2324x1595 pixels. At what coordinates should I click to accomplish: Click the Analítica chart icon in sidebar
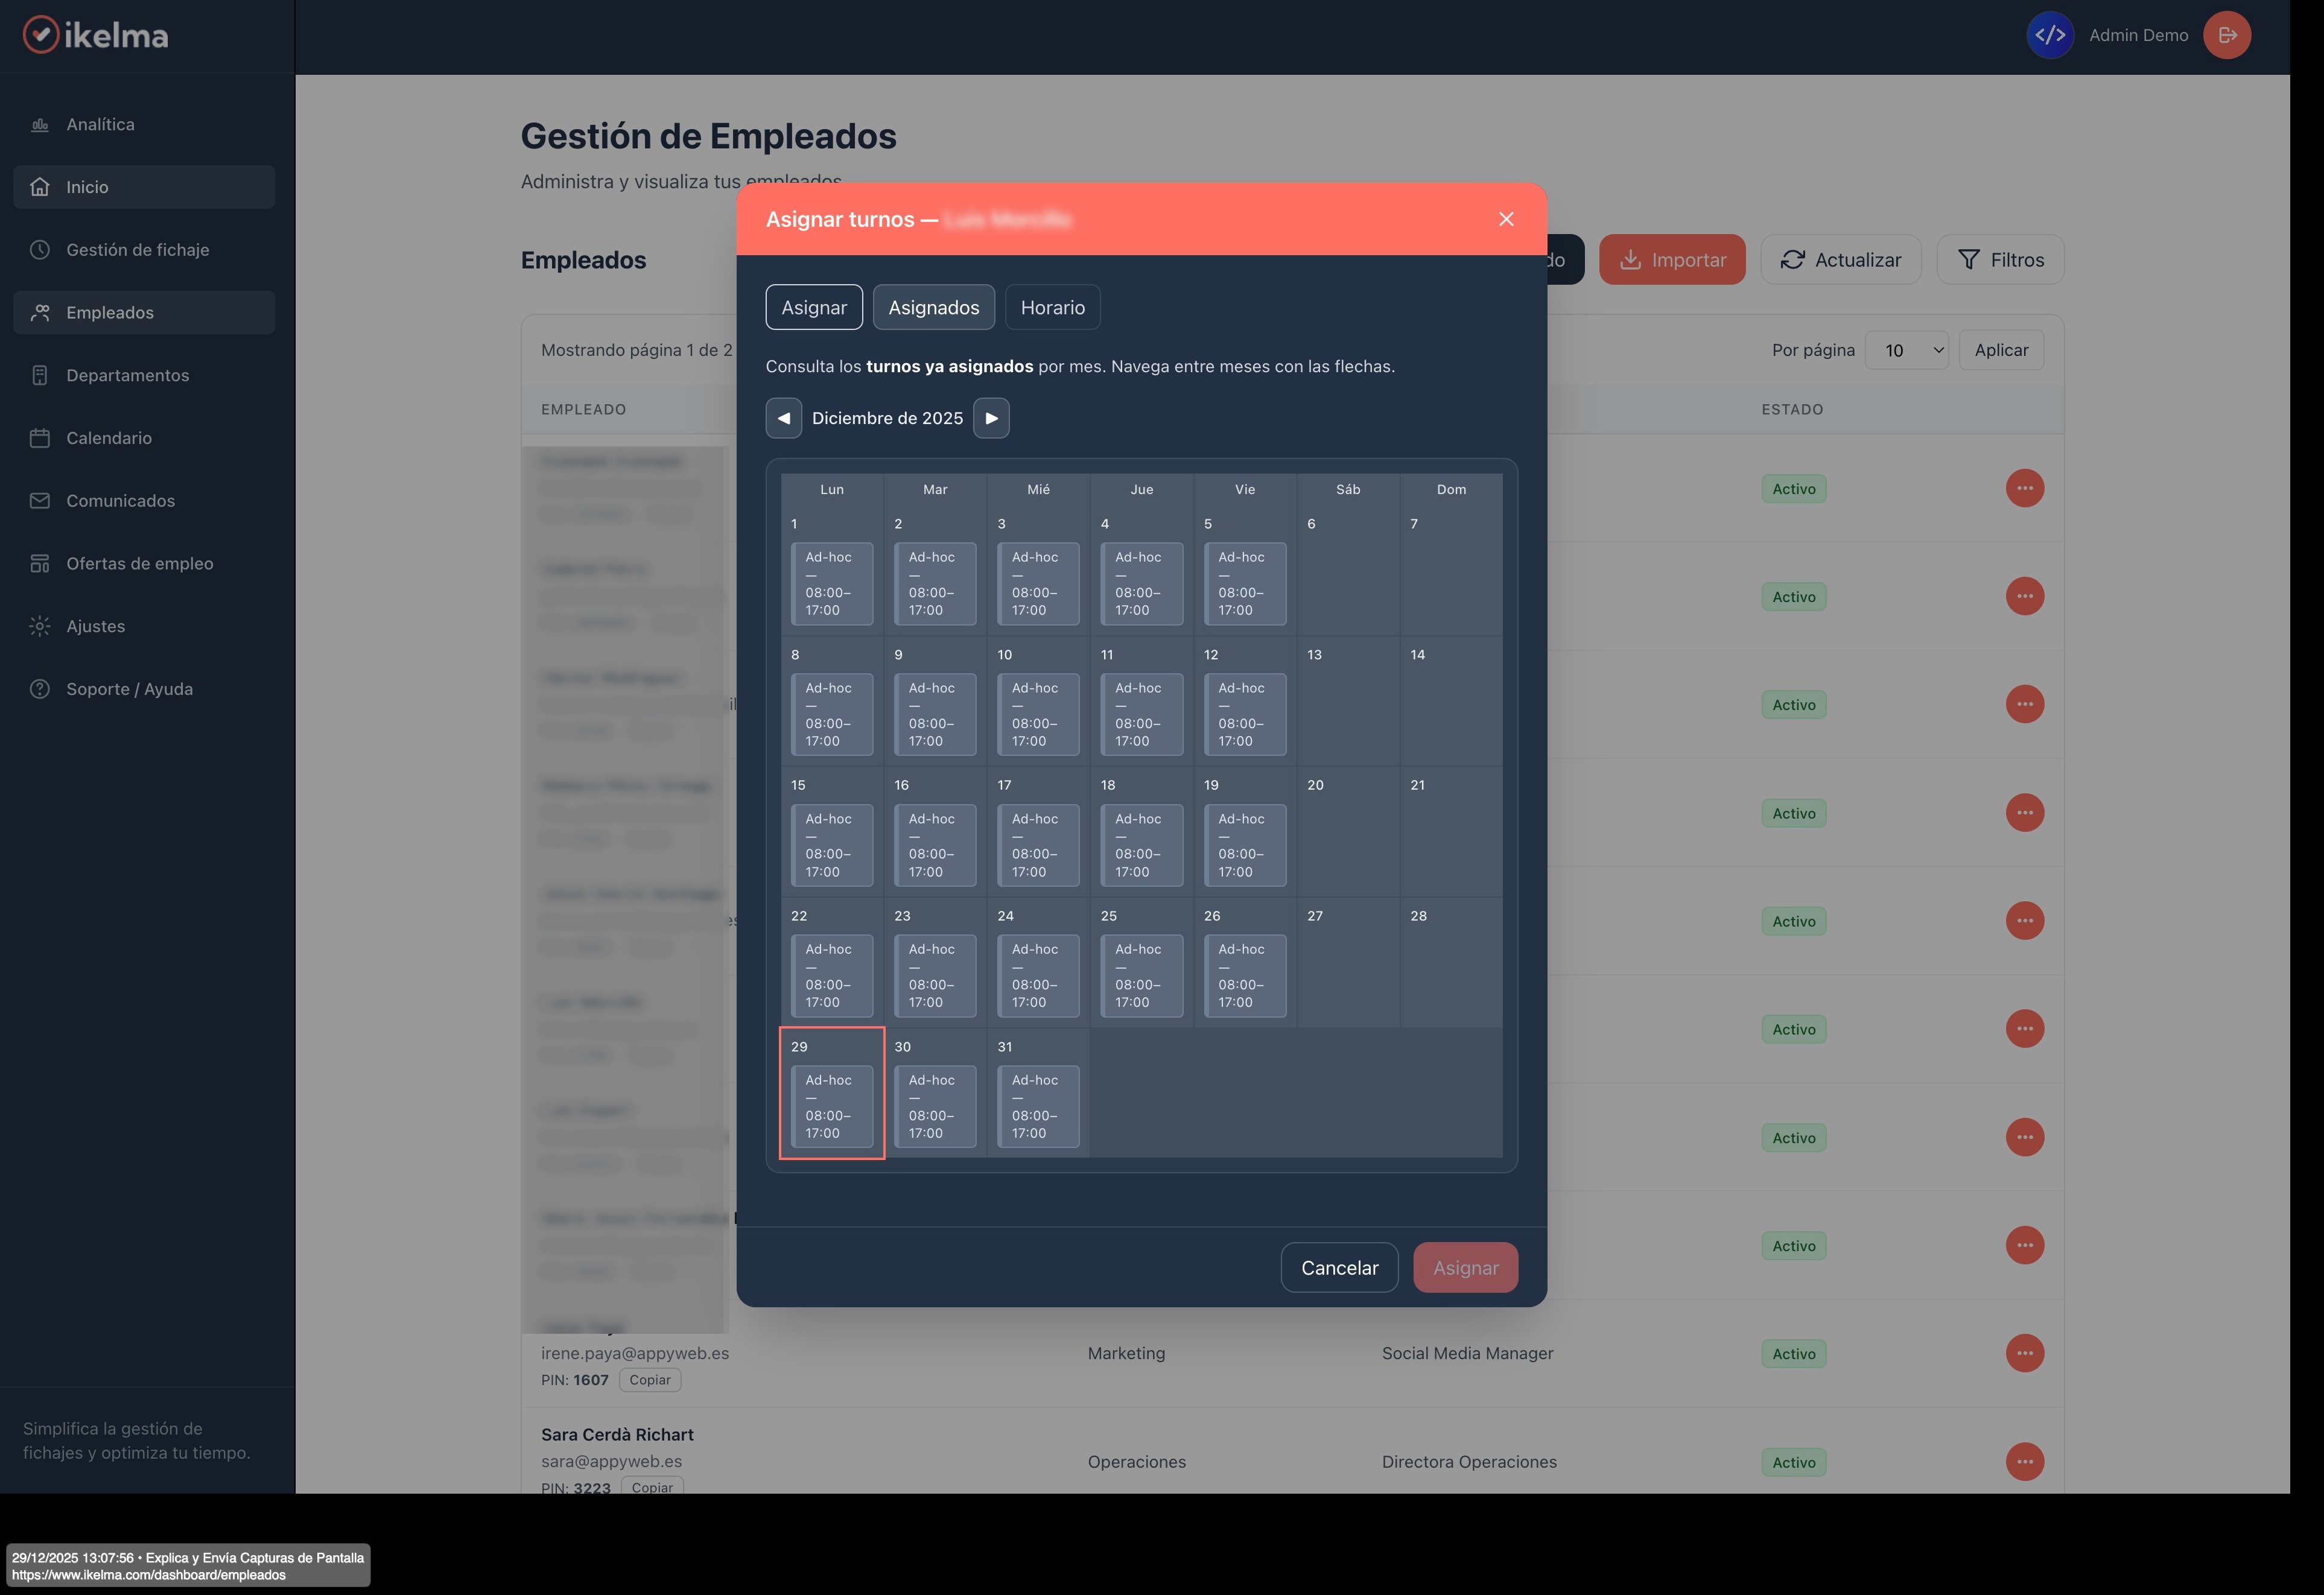(40, 125)
